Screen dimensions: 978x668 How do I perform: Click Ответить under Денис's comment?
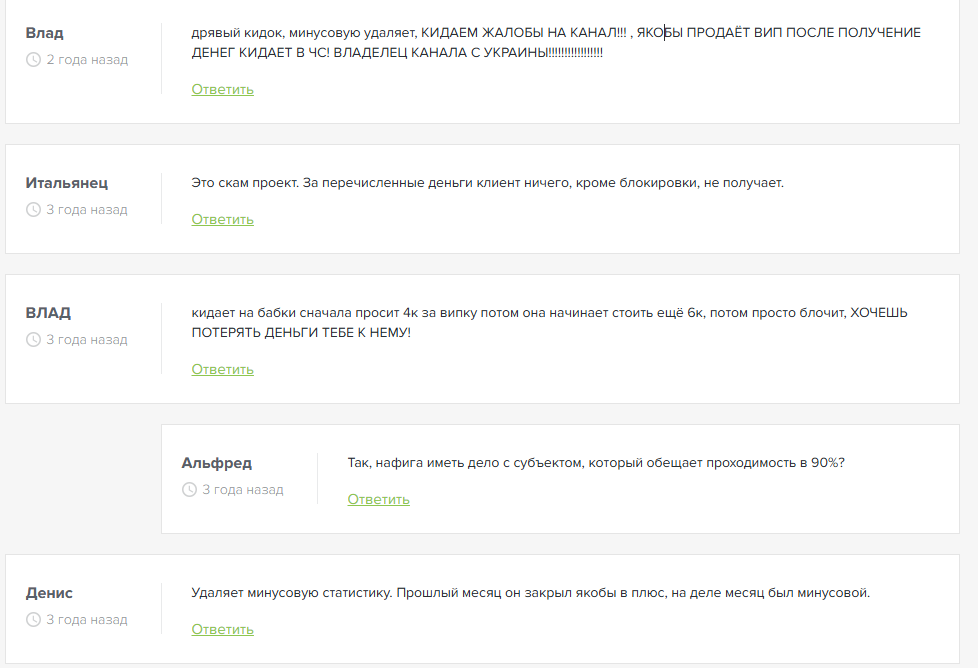(x=223, y=629)
